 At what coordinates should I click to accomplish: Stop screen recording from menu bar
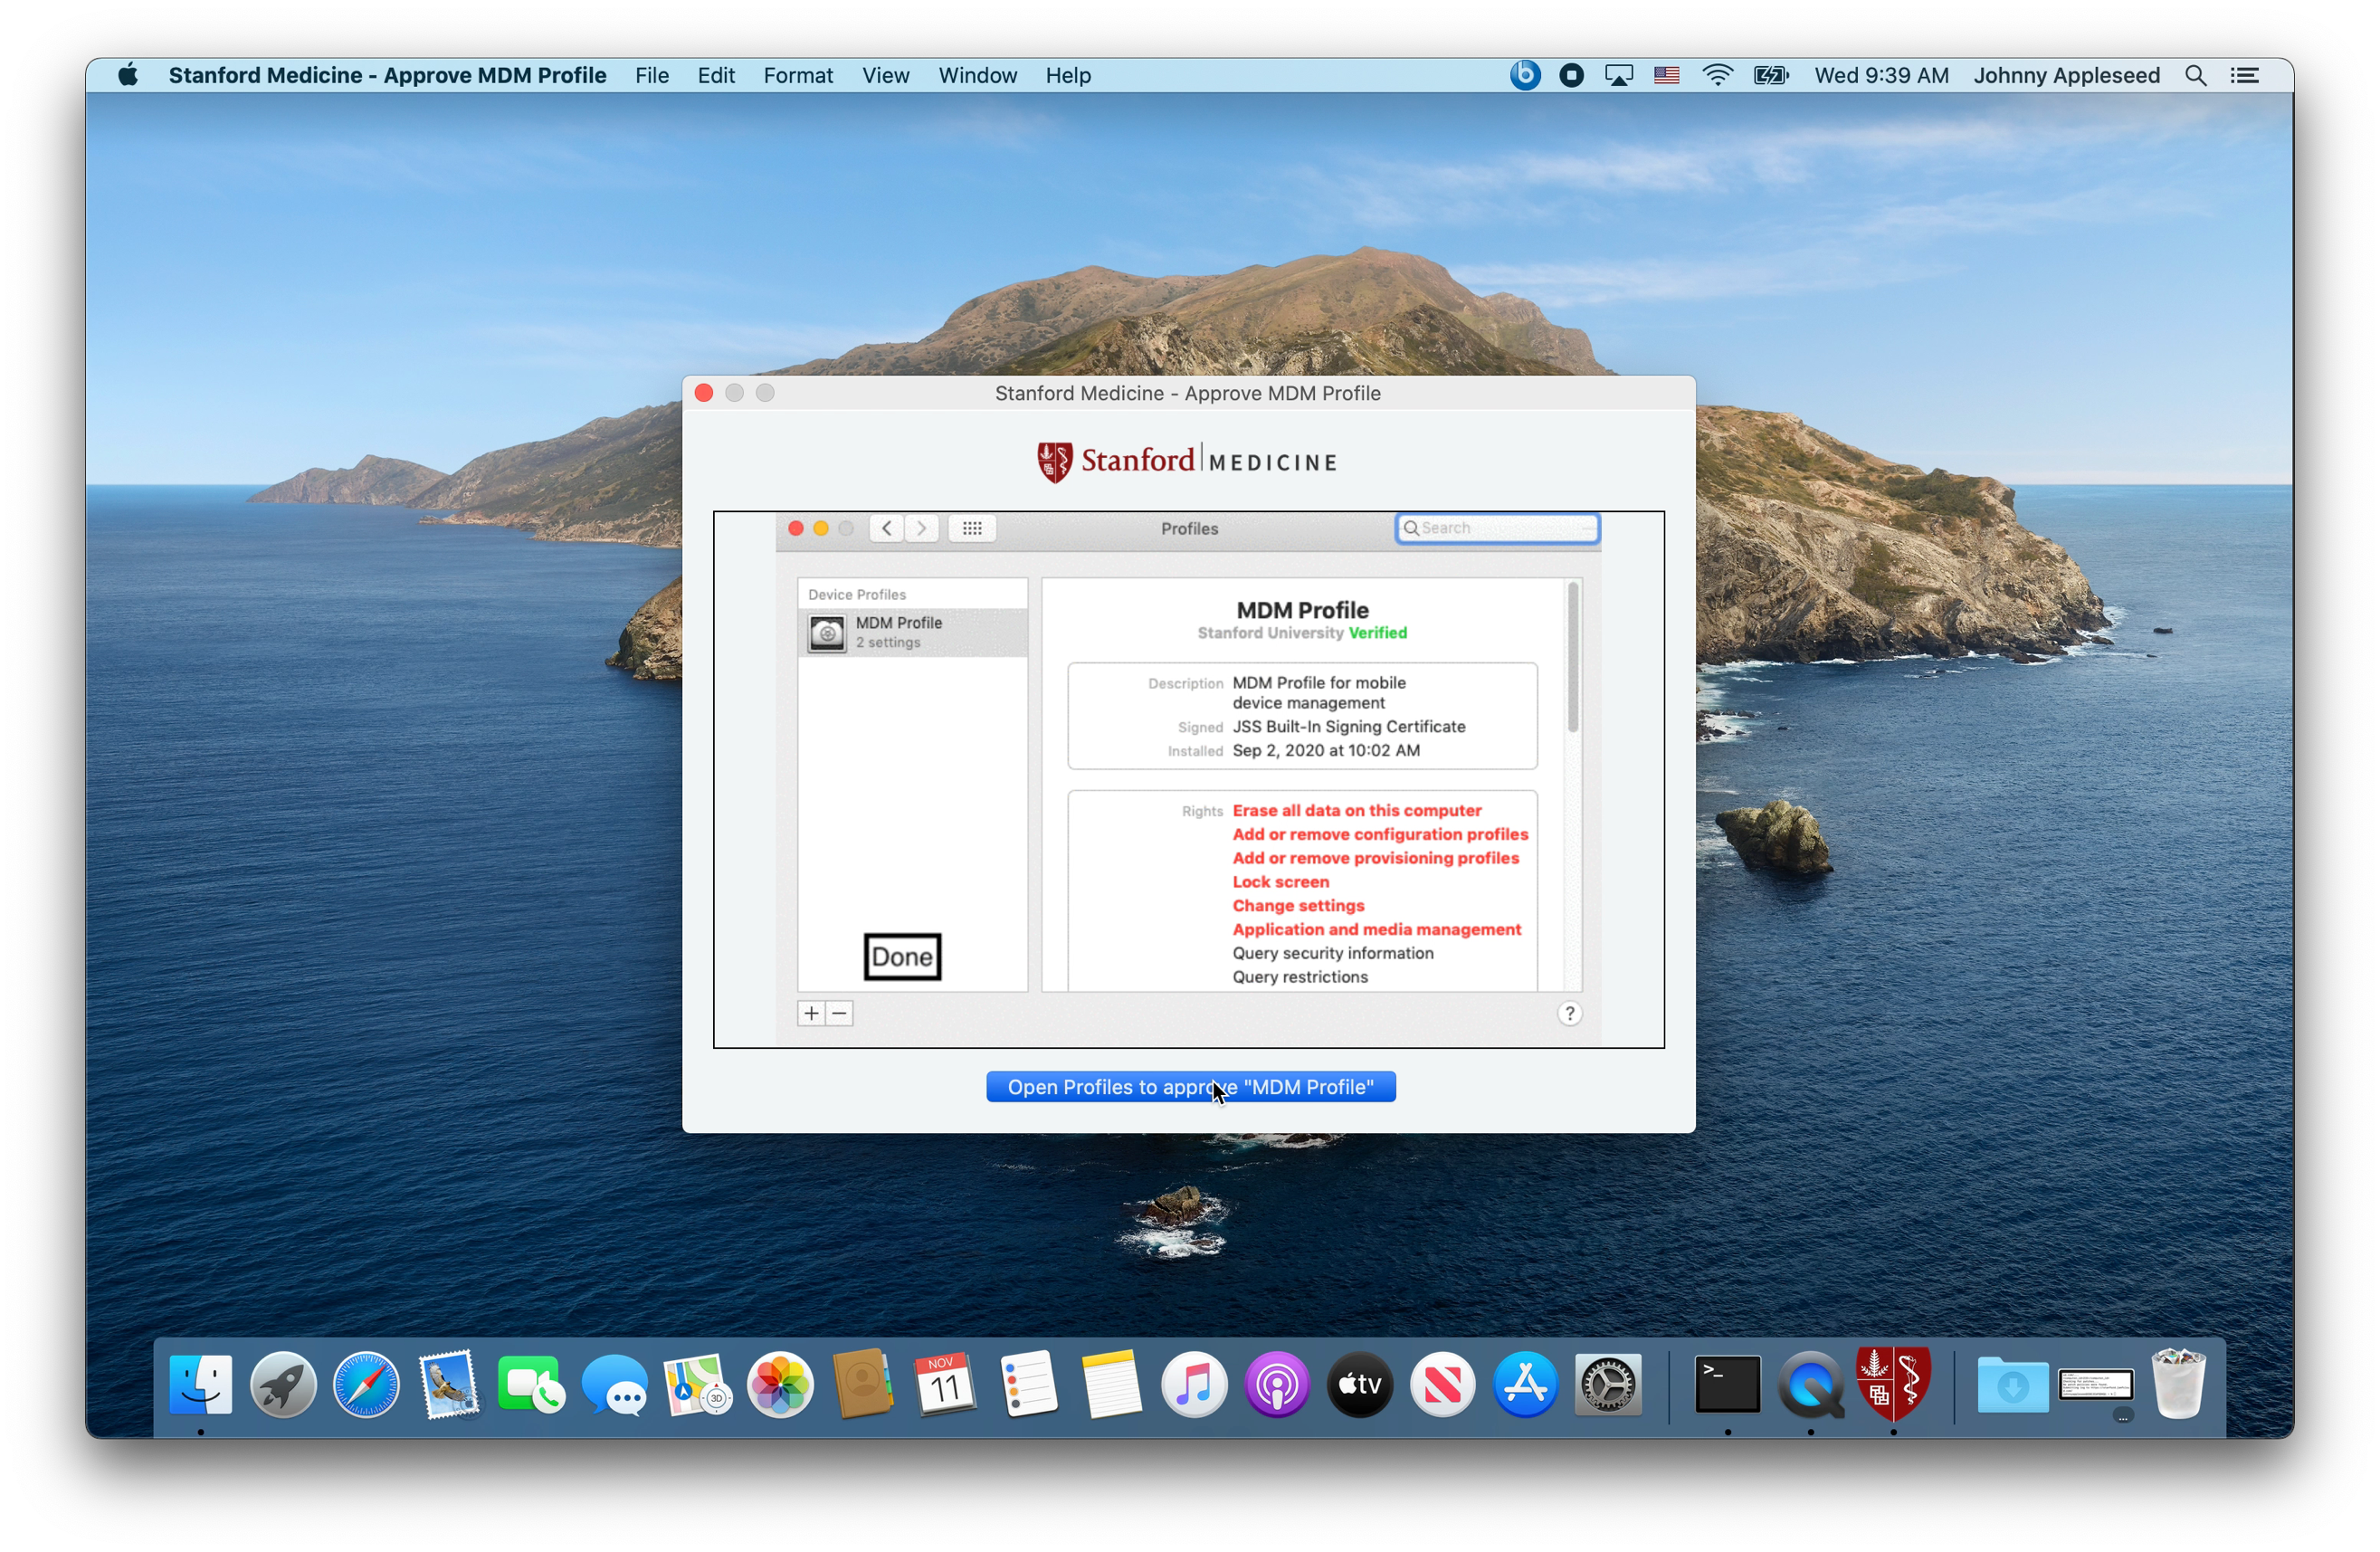coord(1572,75)
